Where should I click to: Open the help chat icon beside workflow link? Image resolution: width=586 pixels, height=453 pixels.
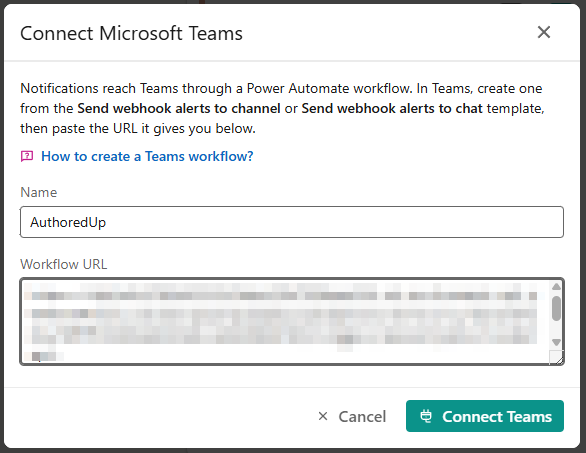(x=27, y=156)
